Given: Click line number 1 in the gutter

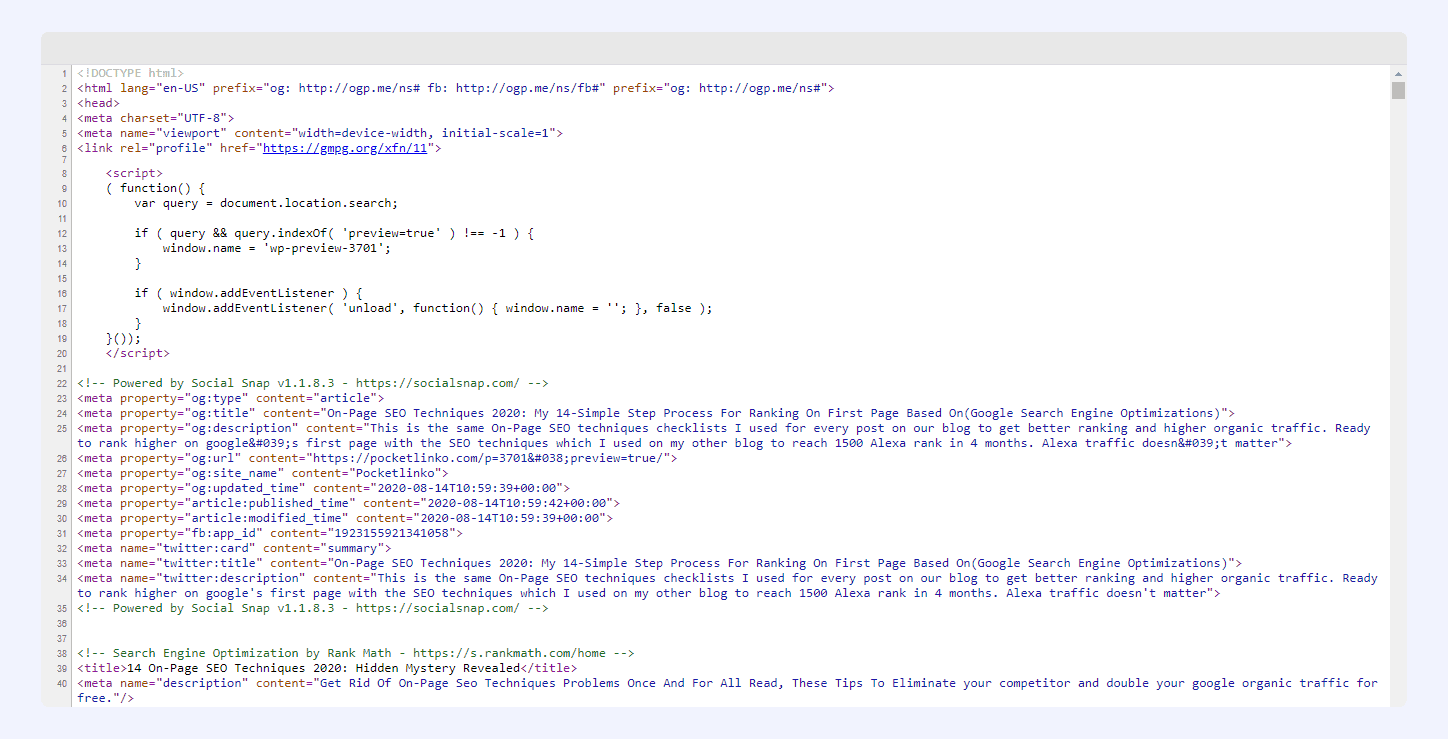Looking at the screenshot, I should pyautogui.click(x=64, y=73).
